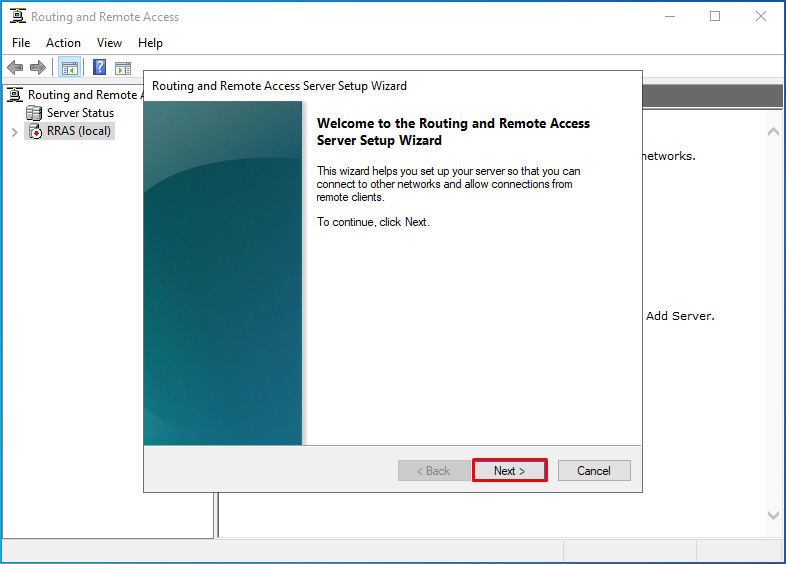
Task: Click the RRAS (local) server icon
Action: (35, 131)
